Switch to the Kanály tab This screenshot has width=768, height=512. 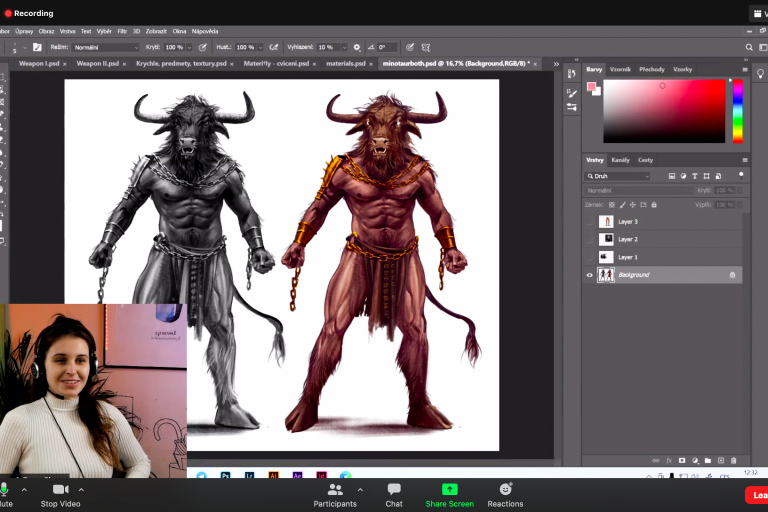[620, 160]
